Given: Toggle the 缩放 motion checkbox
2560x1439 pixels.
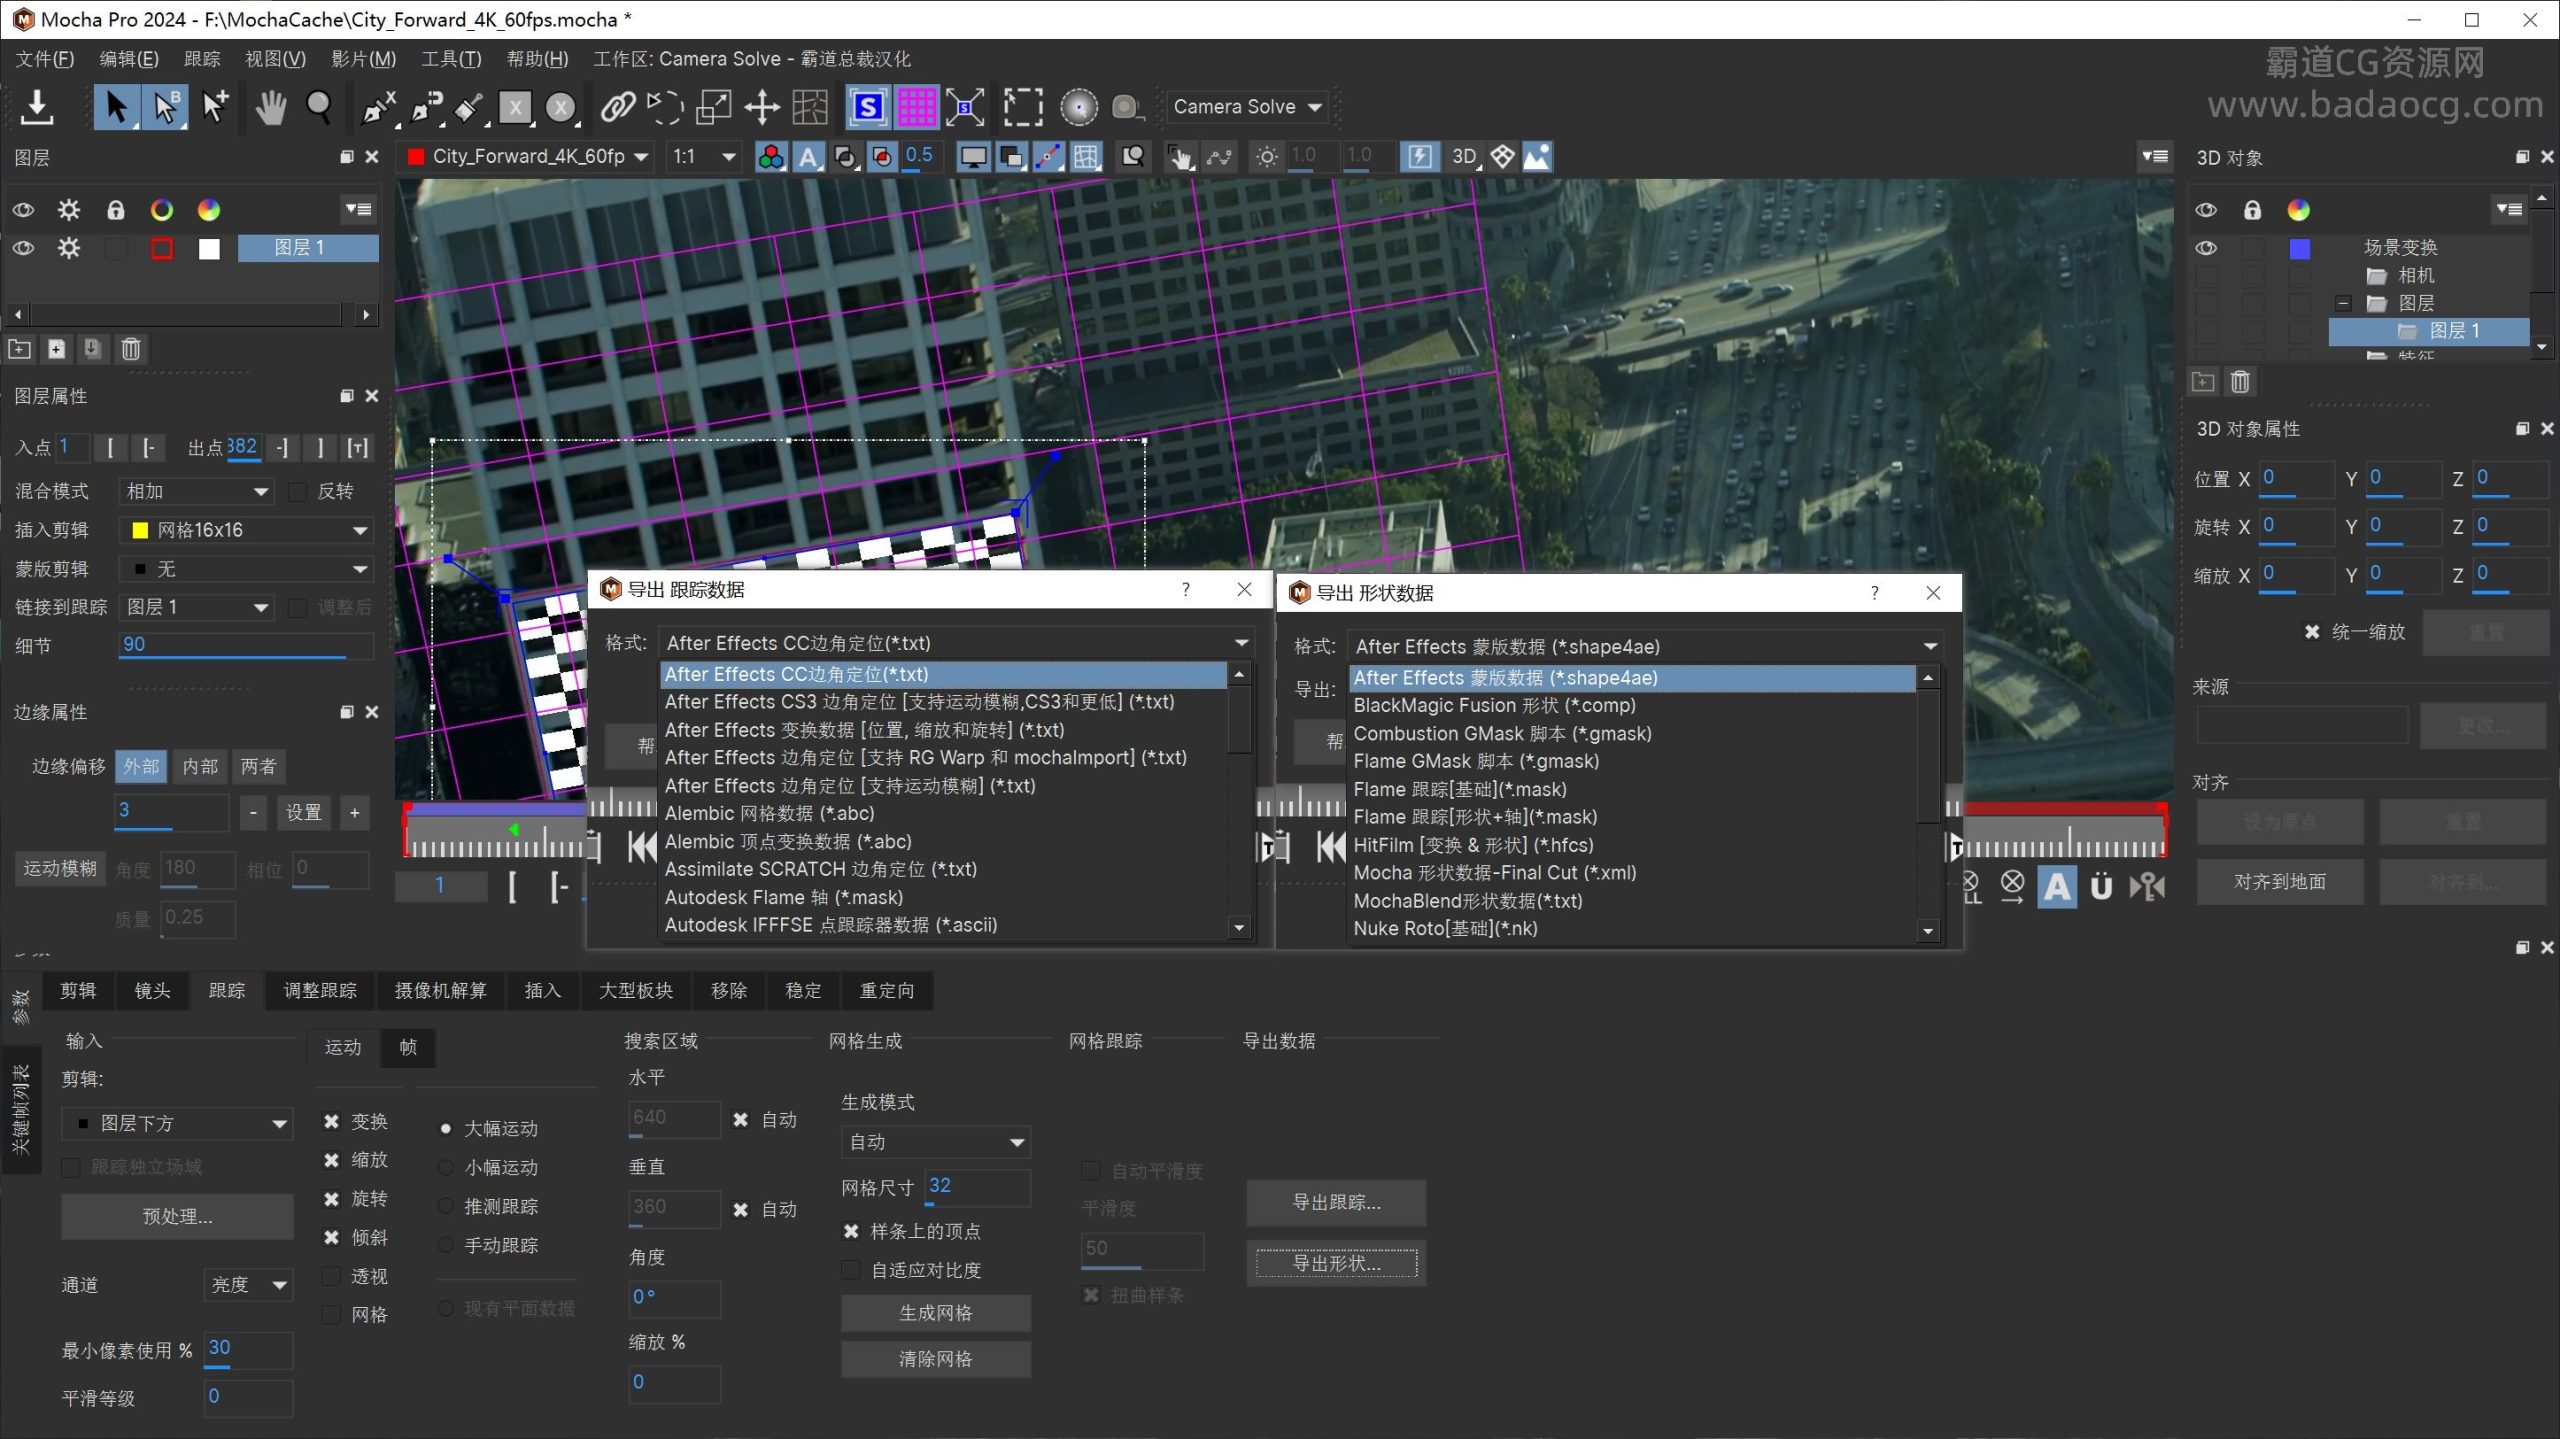Looking at the screenshot, I should pyautogui.click(x=331, y=1160).
